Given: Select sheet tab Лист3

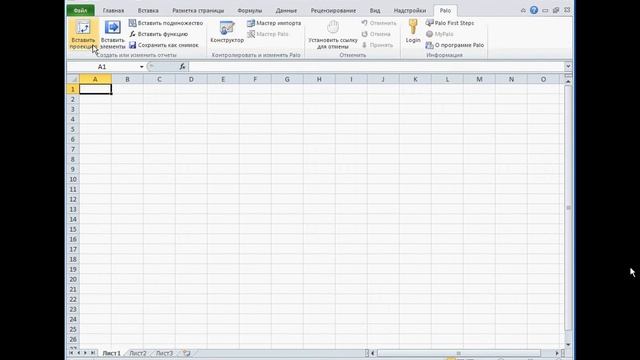Looking at the screenshot, I should pos(164,353).
